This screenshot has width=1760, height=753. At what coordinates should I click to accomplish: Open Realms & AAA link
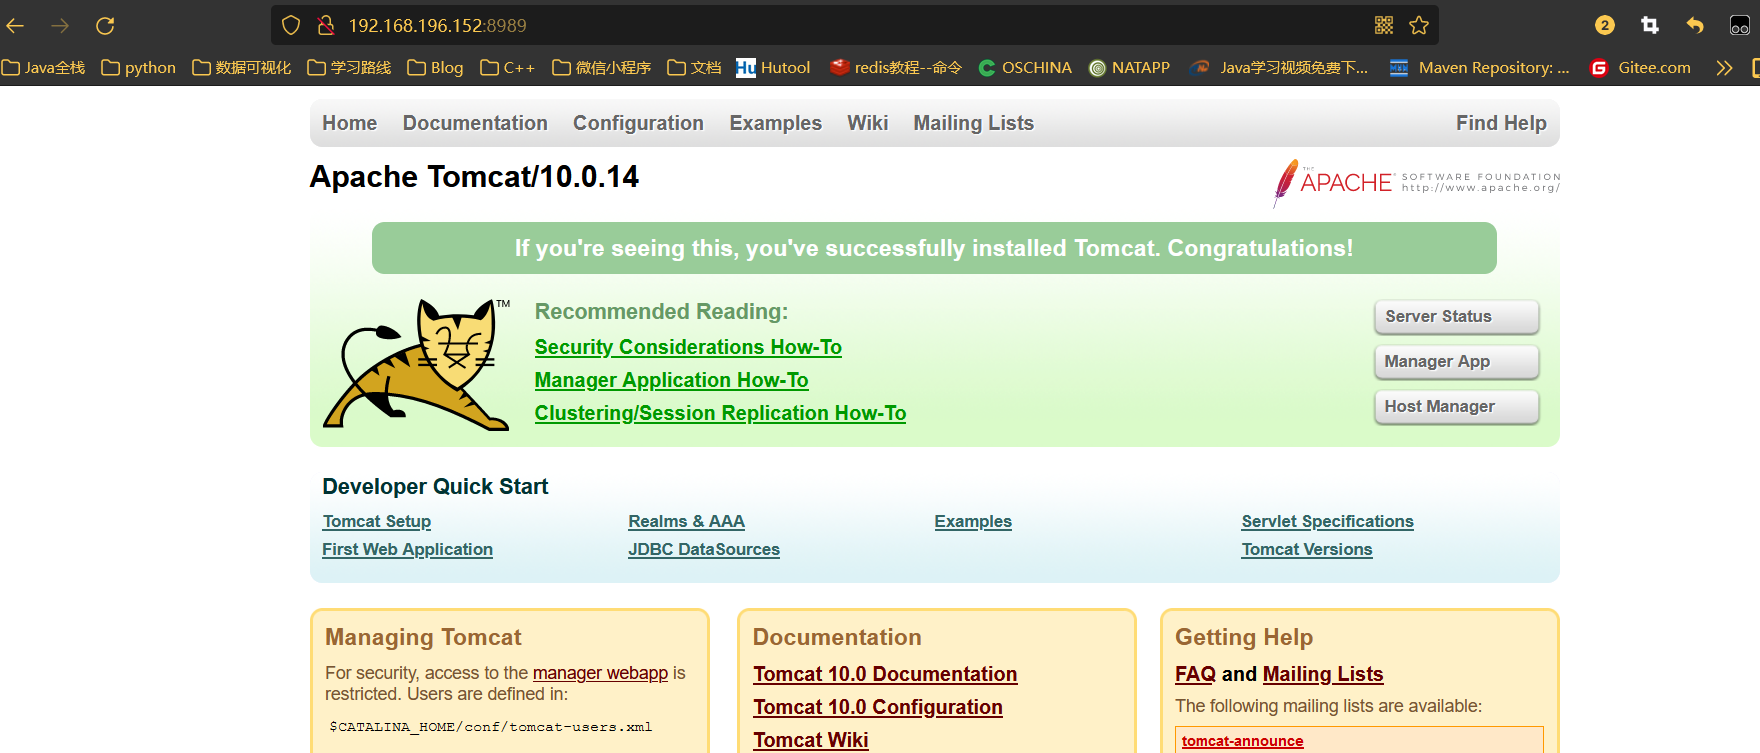(x=686, y=521)
